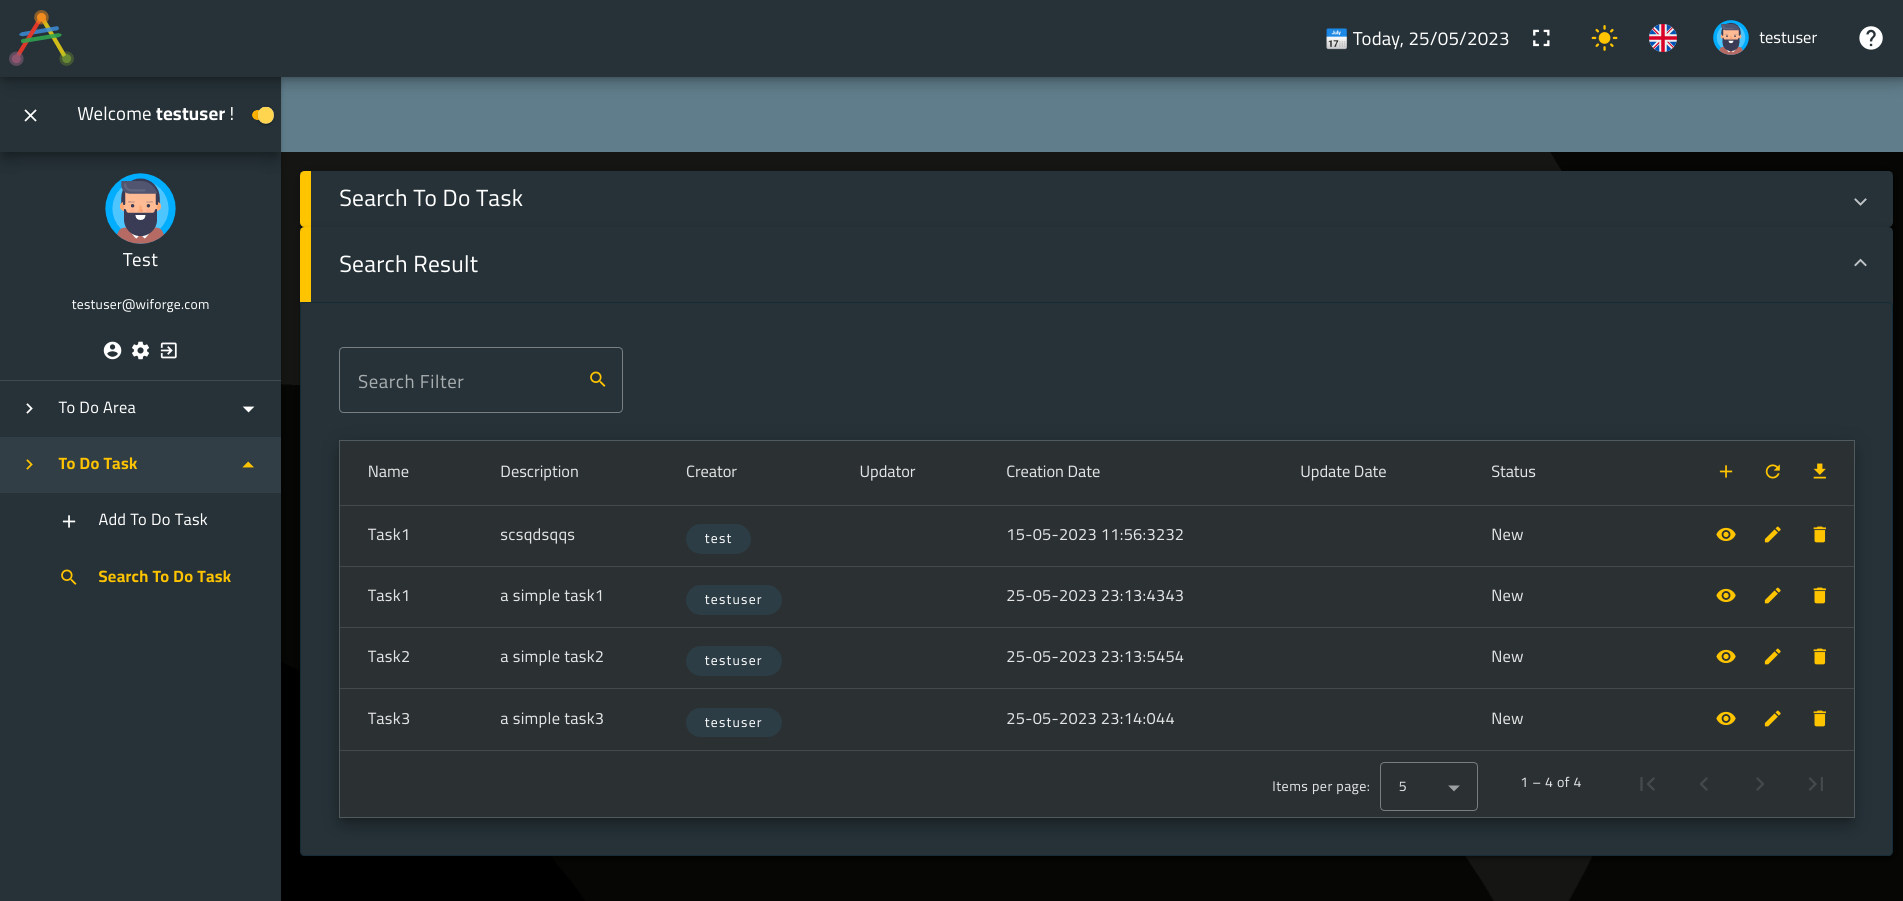This screenshot has width=1903, height=901.
Task: Select Search To Do Task sidebar link
Action: click(x=164, y=577)
